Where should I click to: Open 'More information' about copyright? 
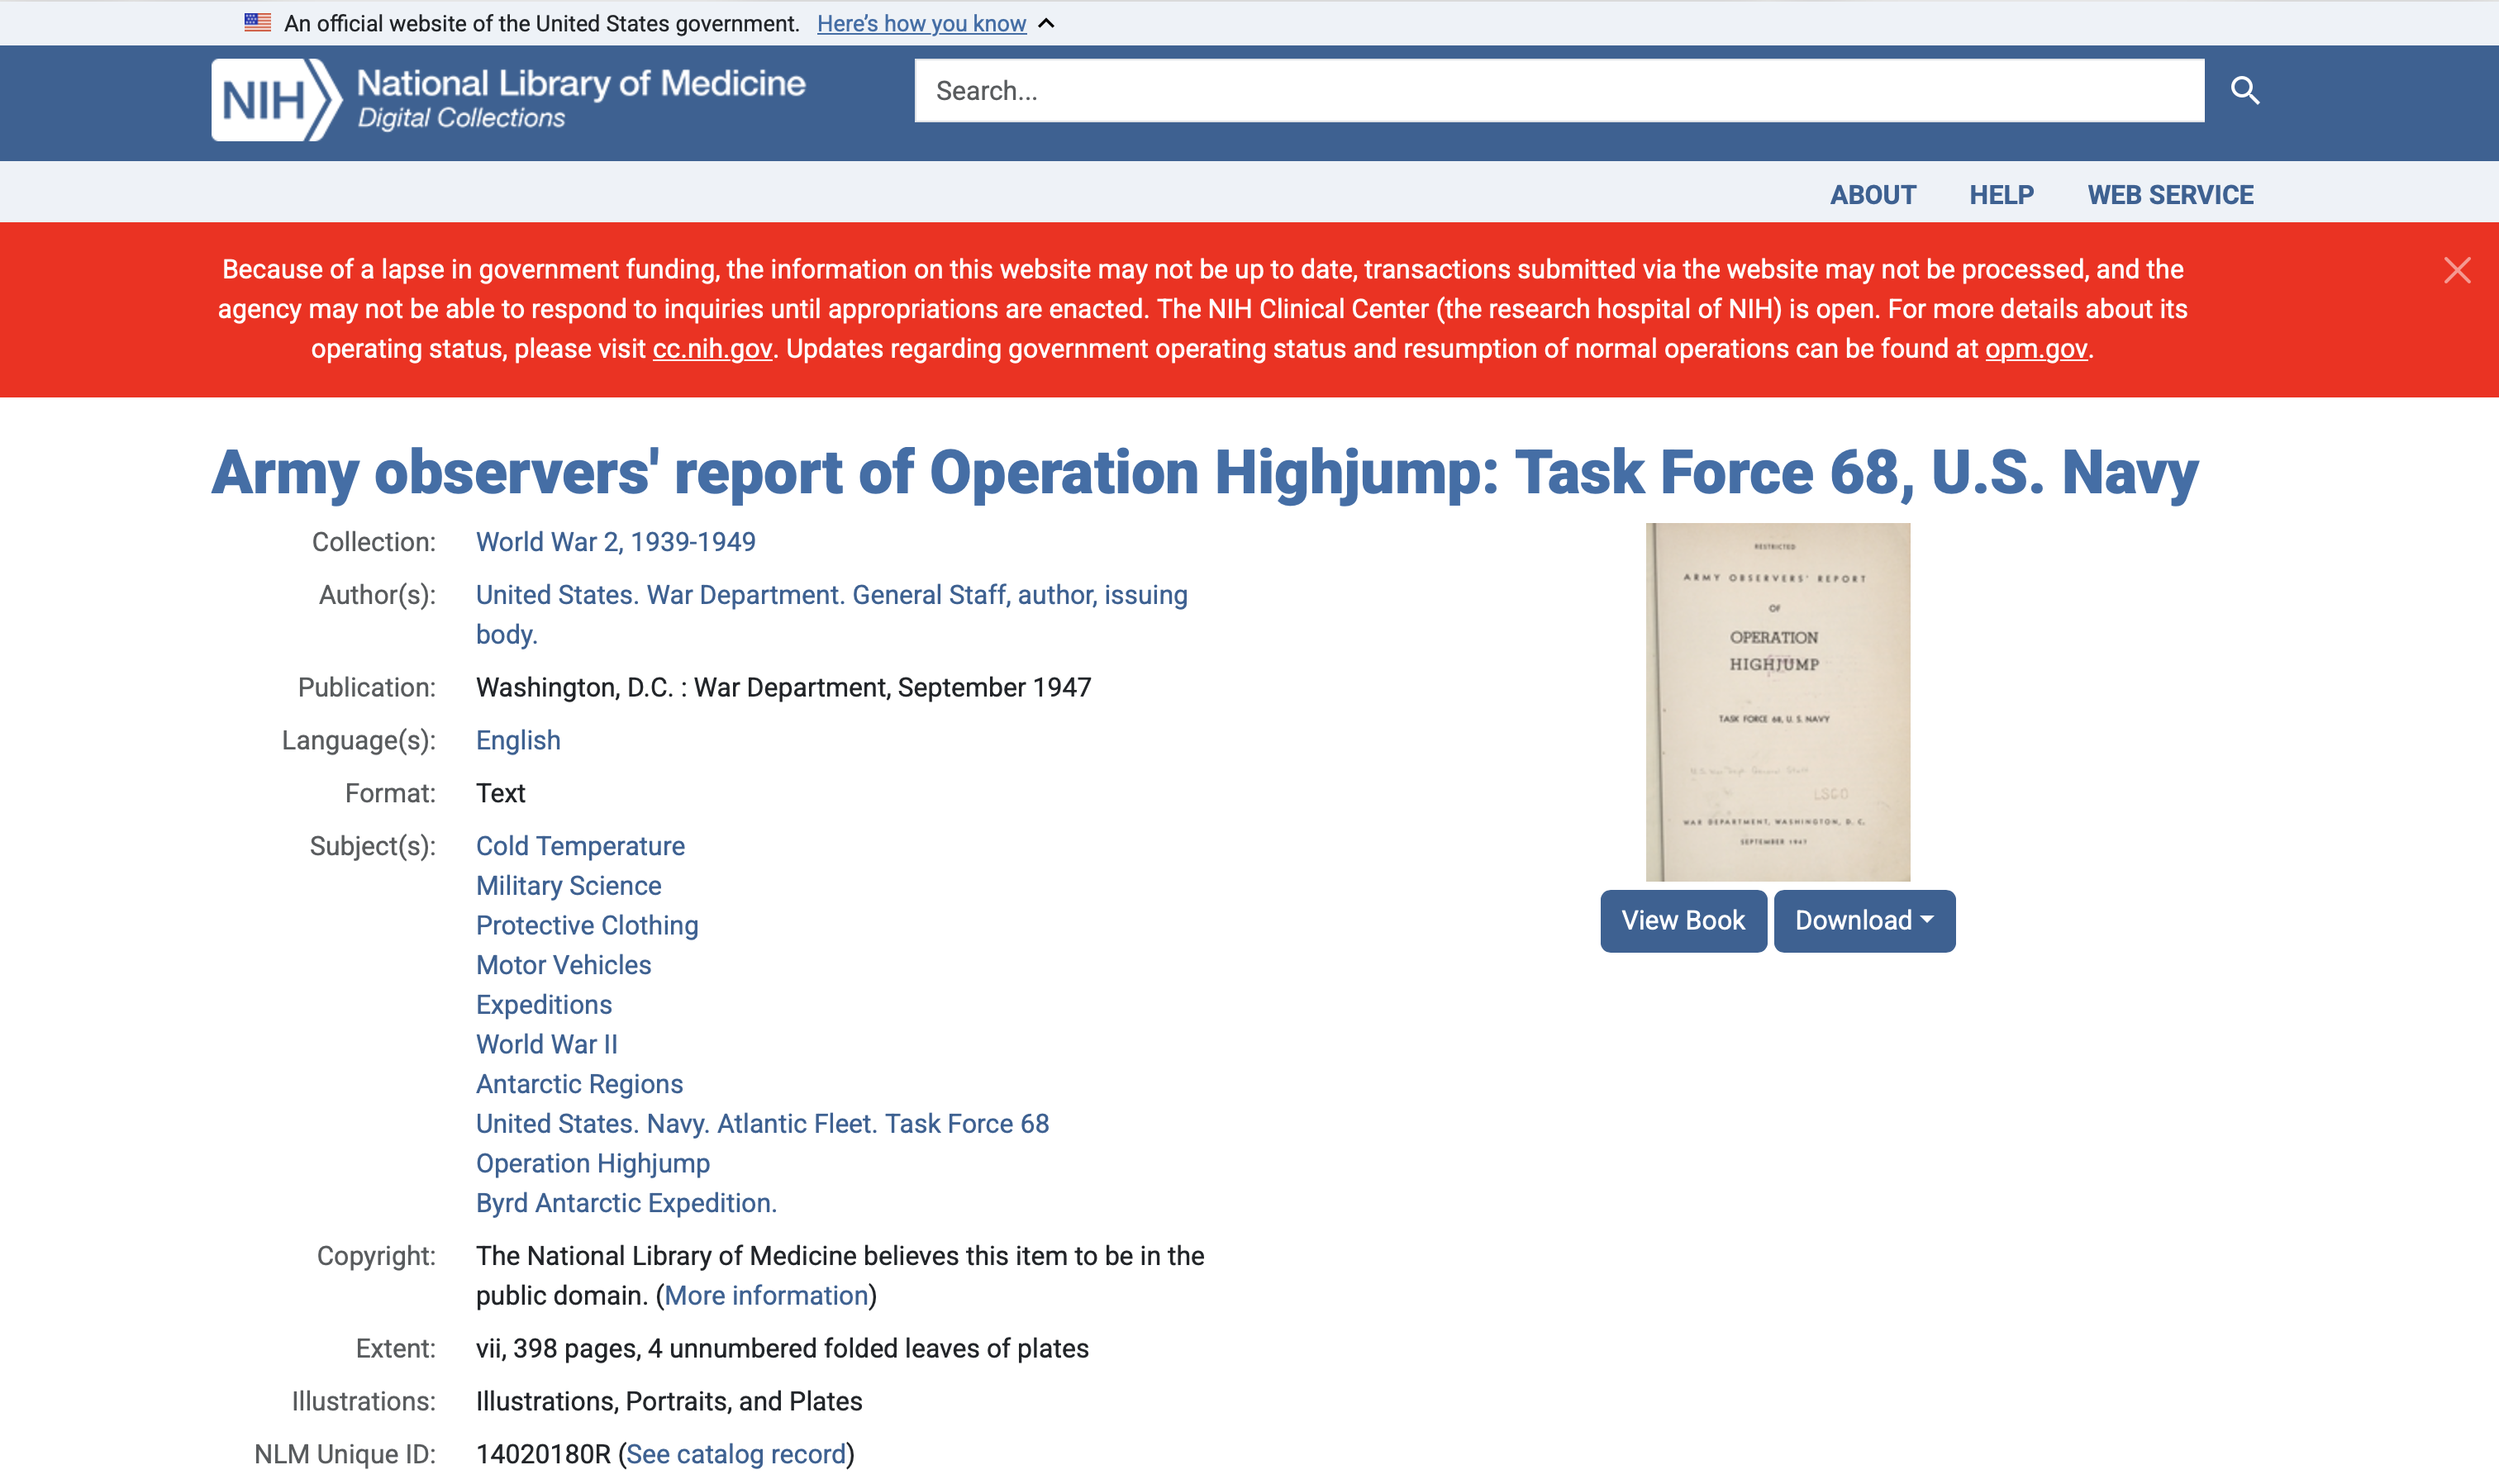tap(766, 1296)
